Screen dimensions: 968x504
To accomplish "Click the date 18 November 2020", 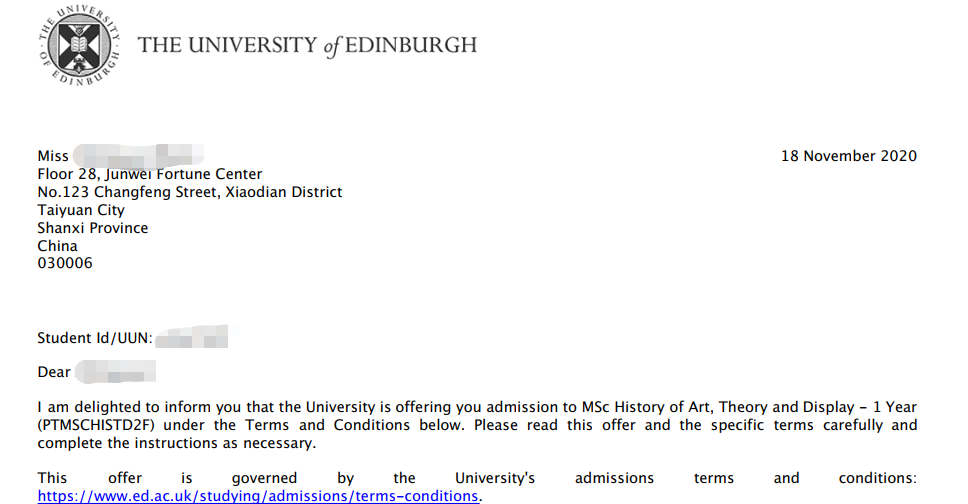I will [x=848, y=156].
